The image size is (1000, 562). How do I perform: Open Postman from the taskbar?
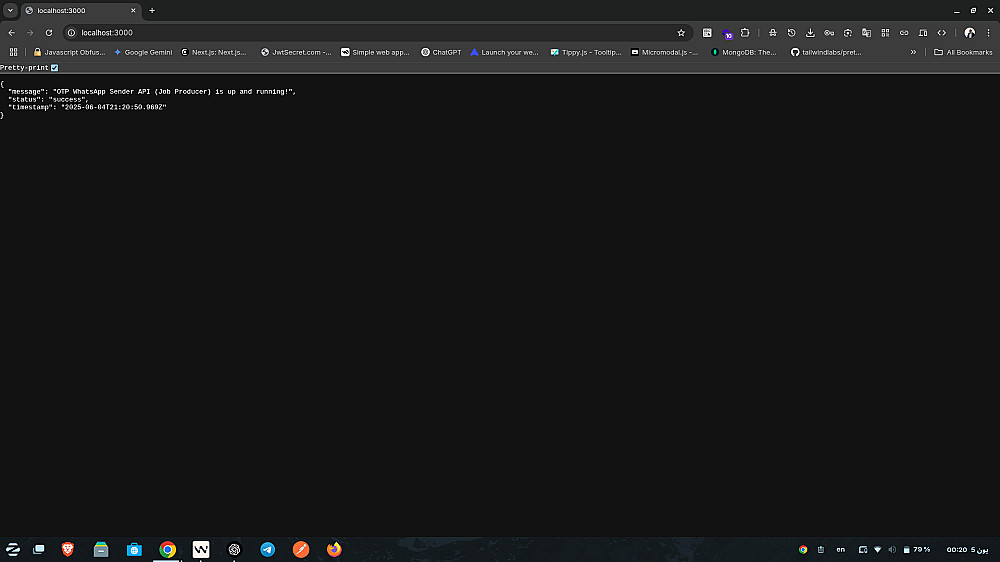301,549
